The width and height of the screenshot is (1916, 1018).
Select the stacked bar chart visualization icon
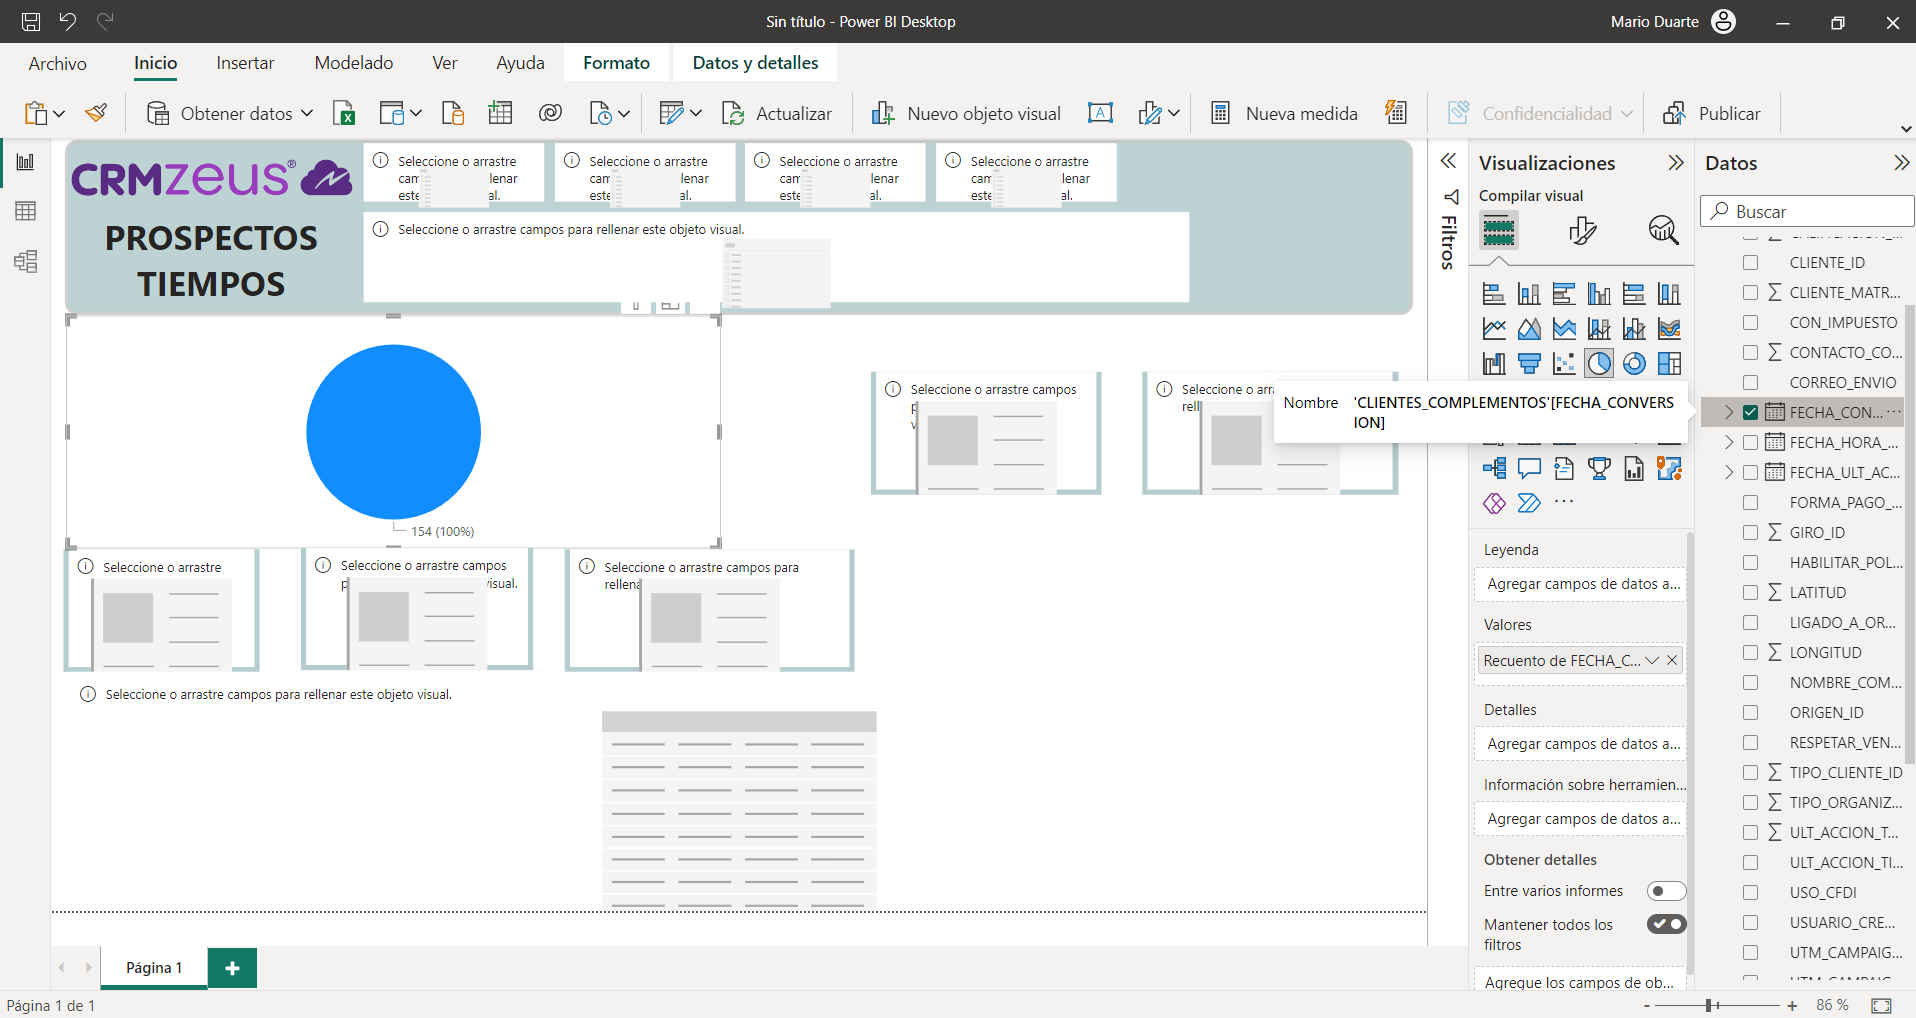click(1494, 294)
